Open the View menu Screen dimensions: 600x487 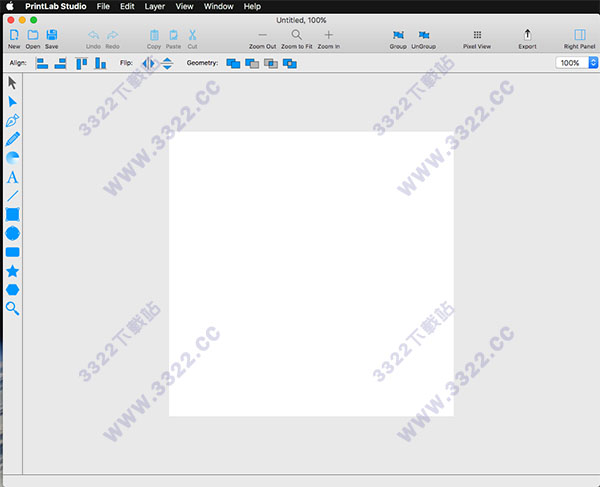tap(184, 6)
